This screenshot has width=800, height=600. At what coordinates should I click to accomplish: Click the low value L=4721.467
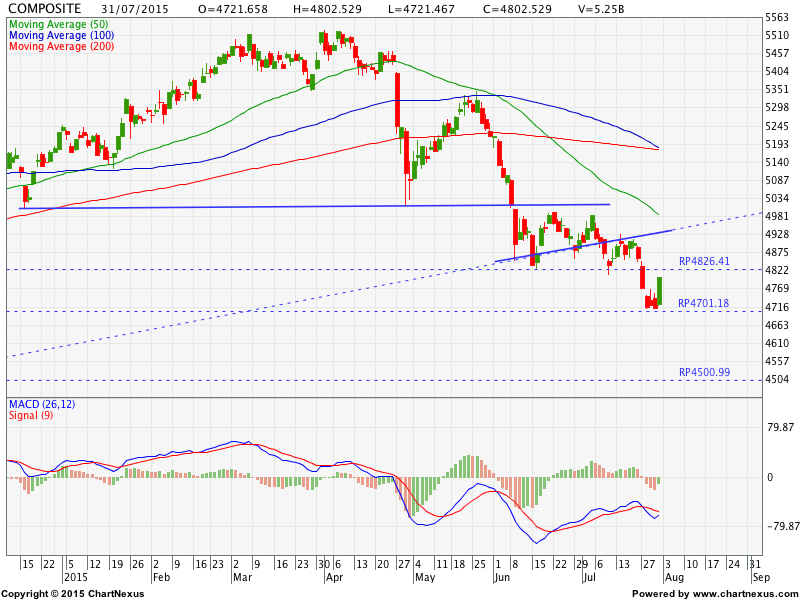419,9
